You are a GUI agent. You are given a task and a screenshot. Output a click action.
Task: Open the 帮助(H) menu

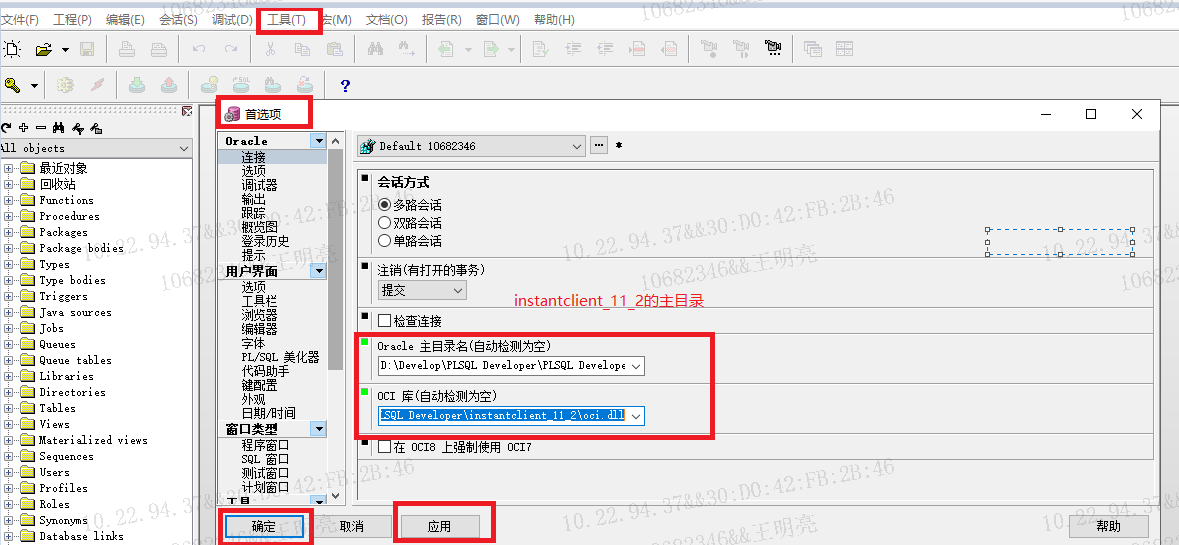point(554,20)
